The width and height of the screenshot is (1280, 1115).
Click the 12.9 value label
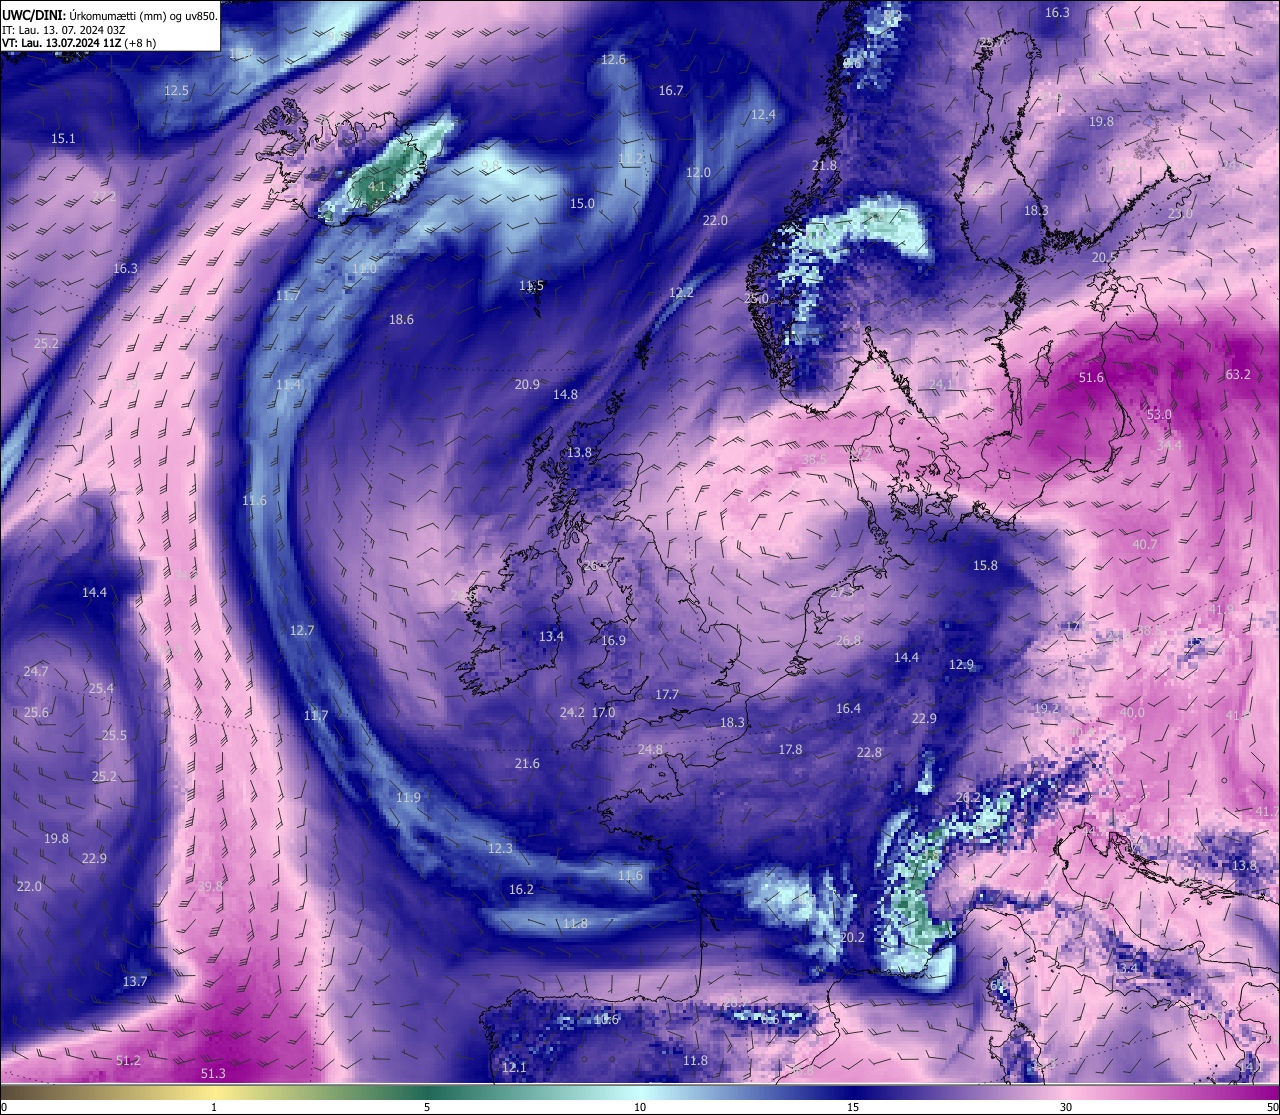coord(961,665)
